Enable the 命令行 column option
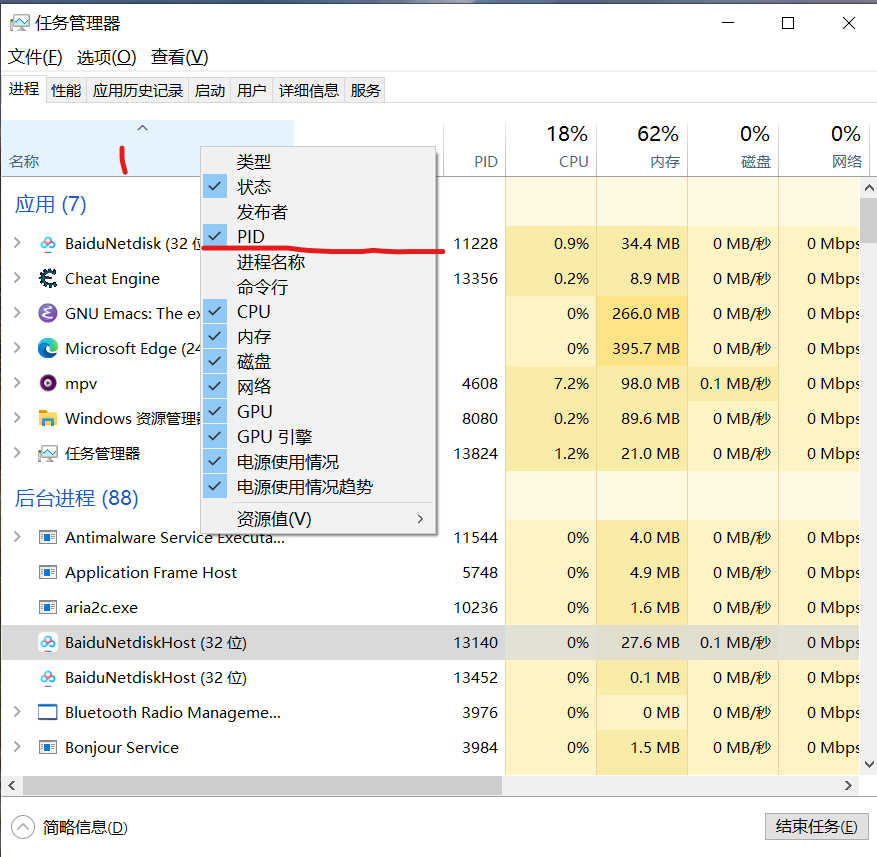The image size is (877, 857). tap(318, 287)
